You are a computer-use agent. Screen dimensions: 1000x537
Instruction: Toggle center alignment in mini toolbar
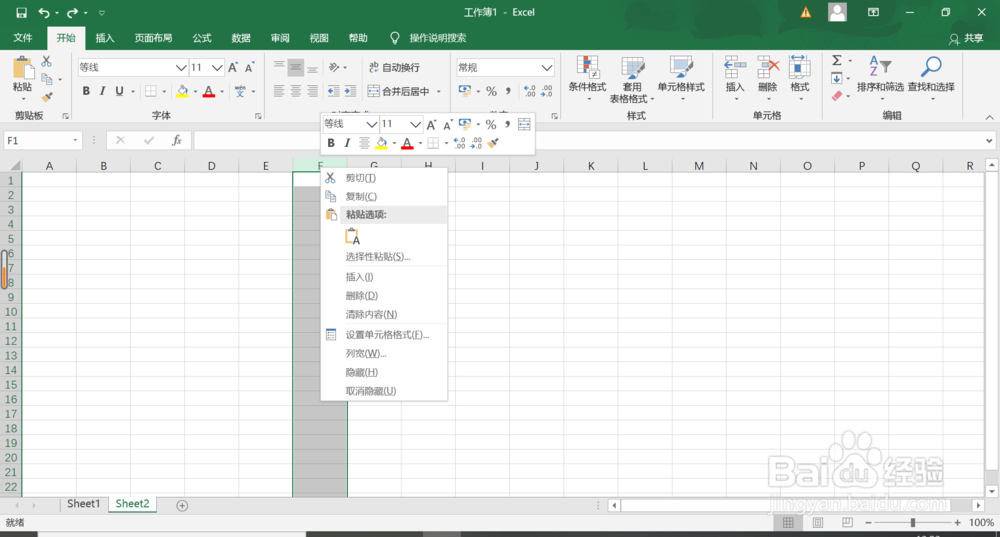point(364,143)
